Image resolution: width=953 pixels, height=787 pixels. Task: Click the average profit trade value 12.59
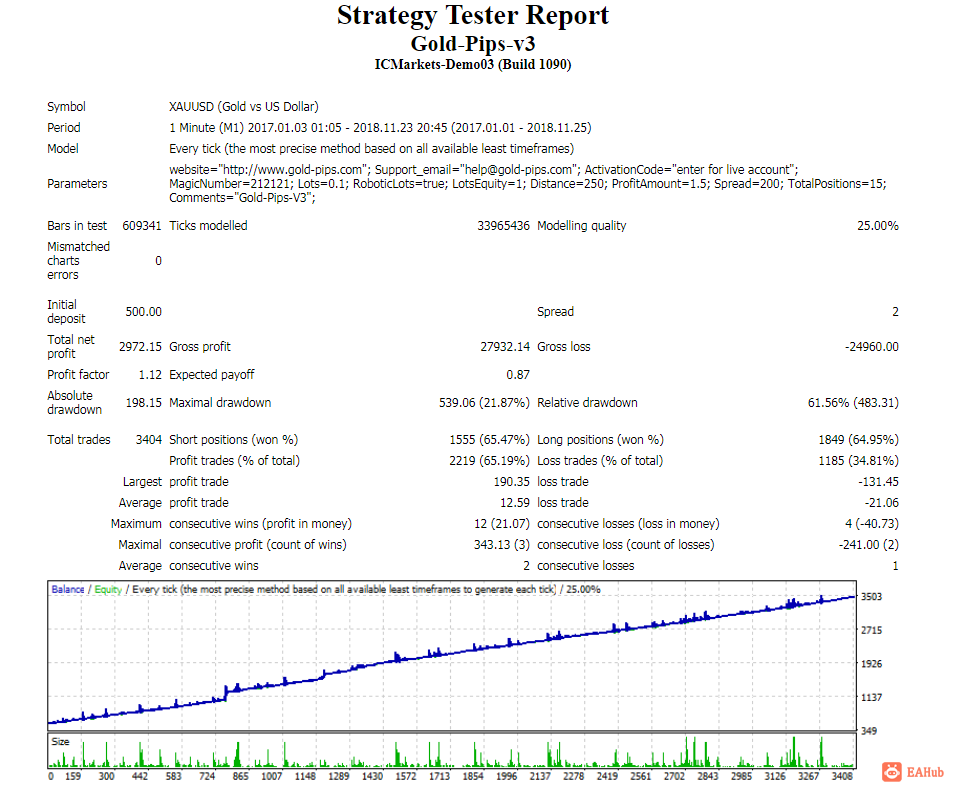[515, 503]
